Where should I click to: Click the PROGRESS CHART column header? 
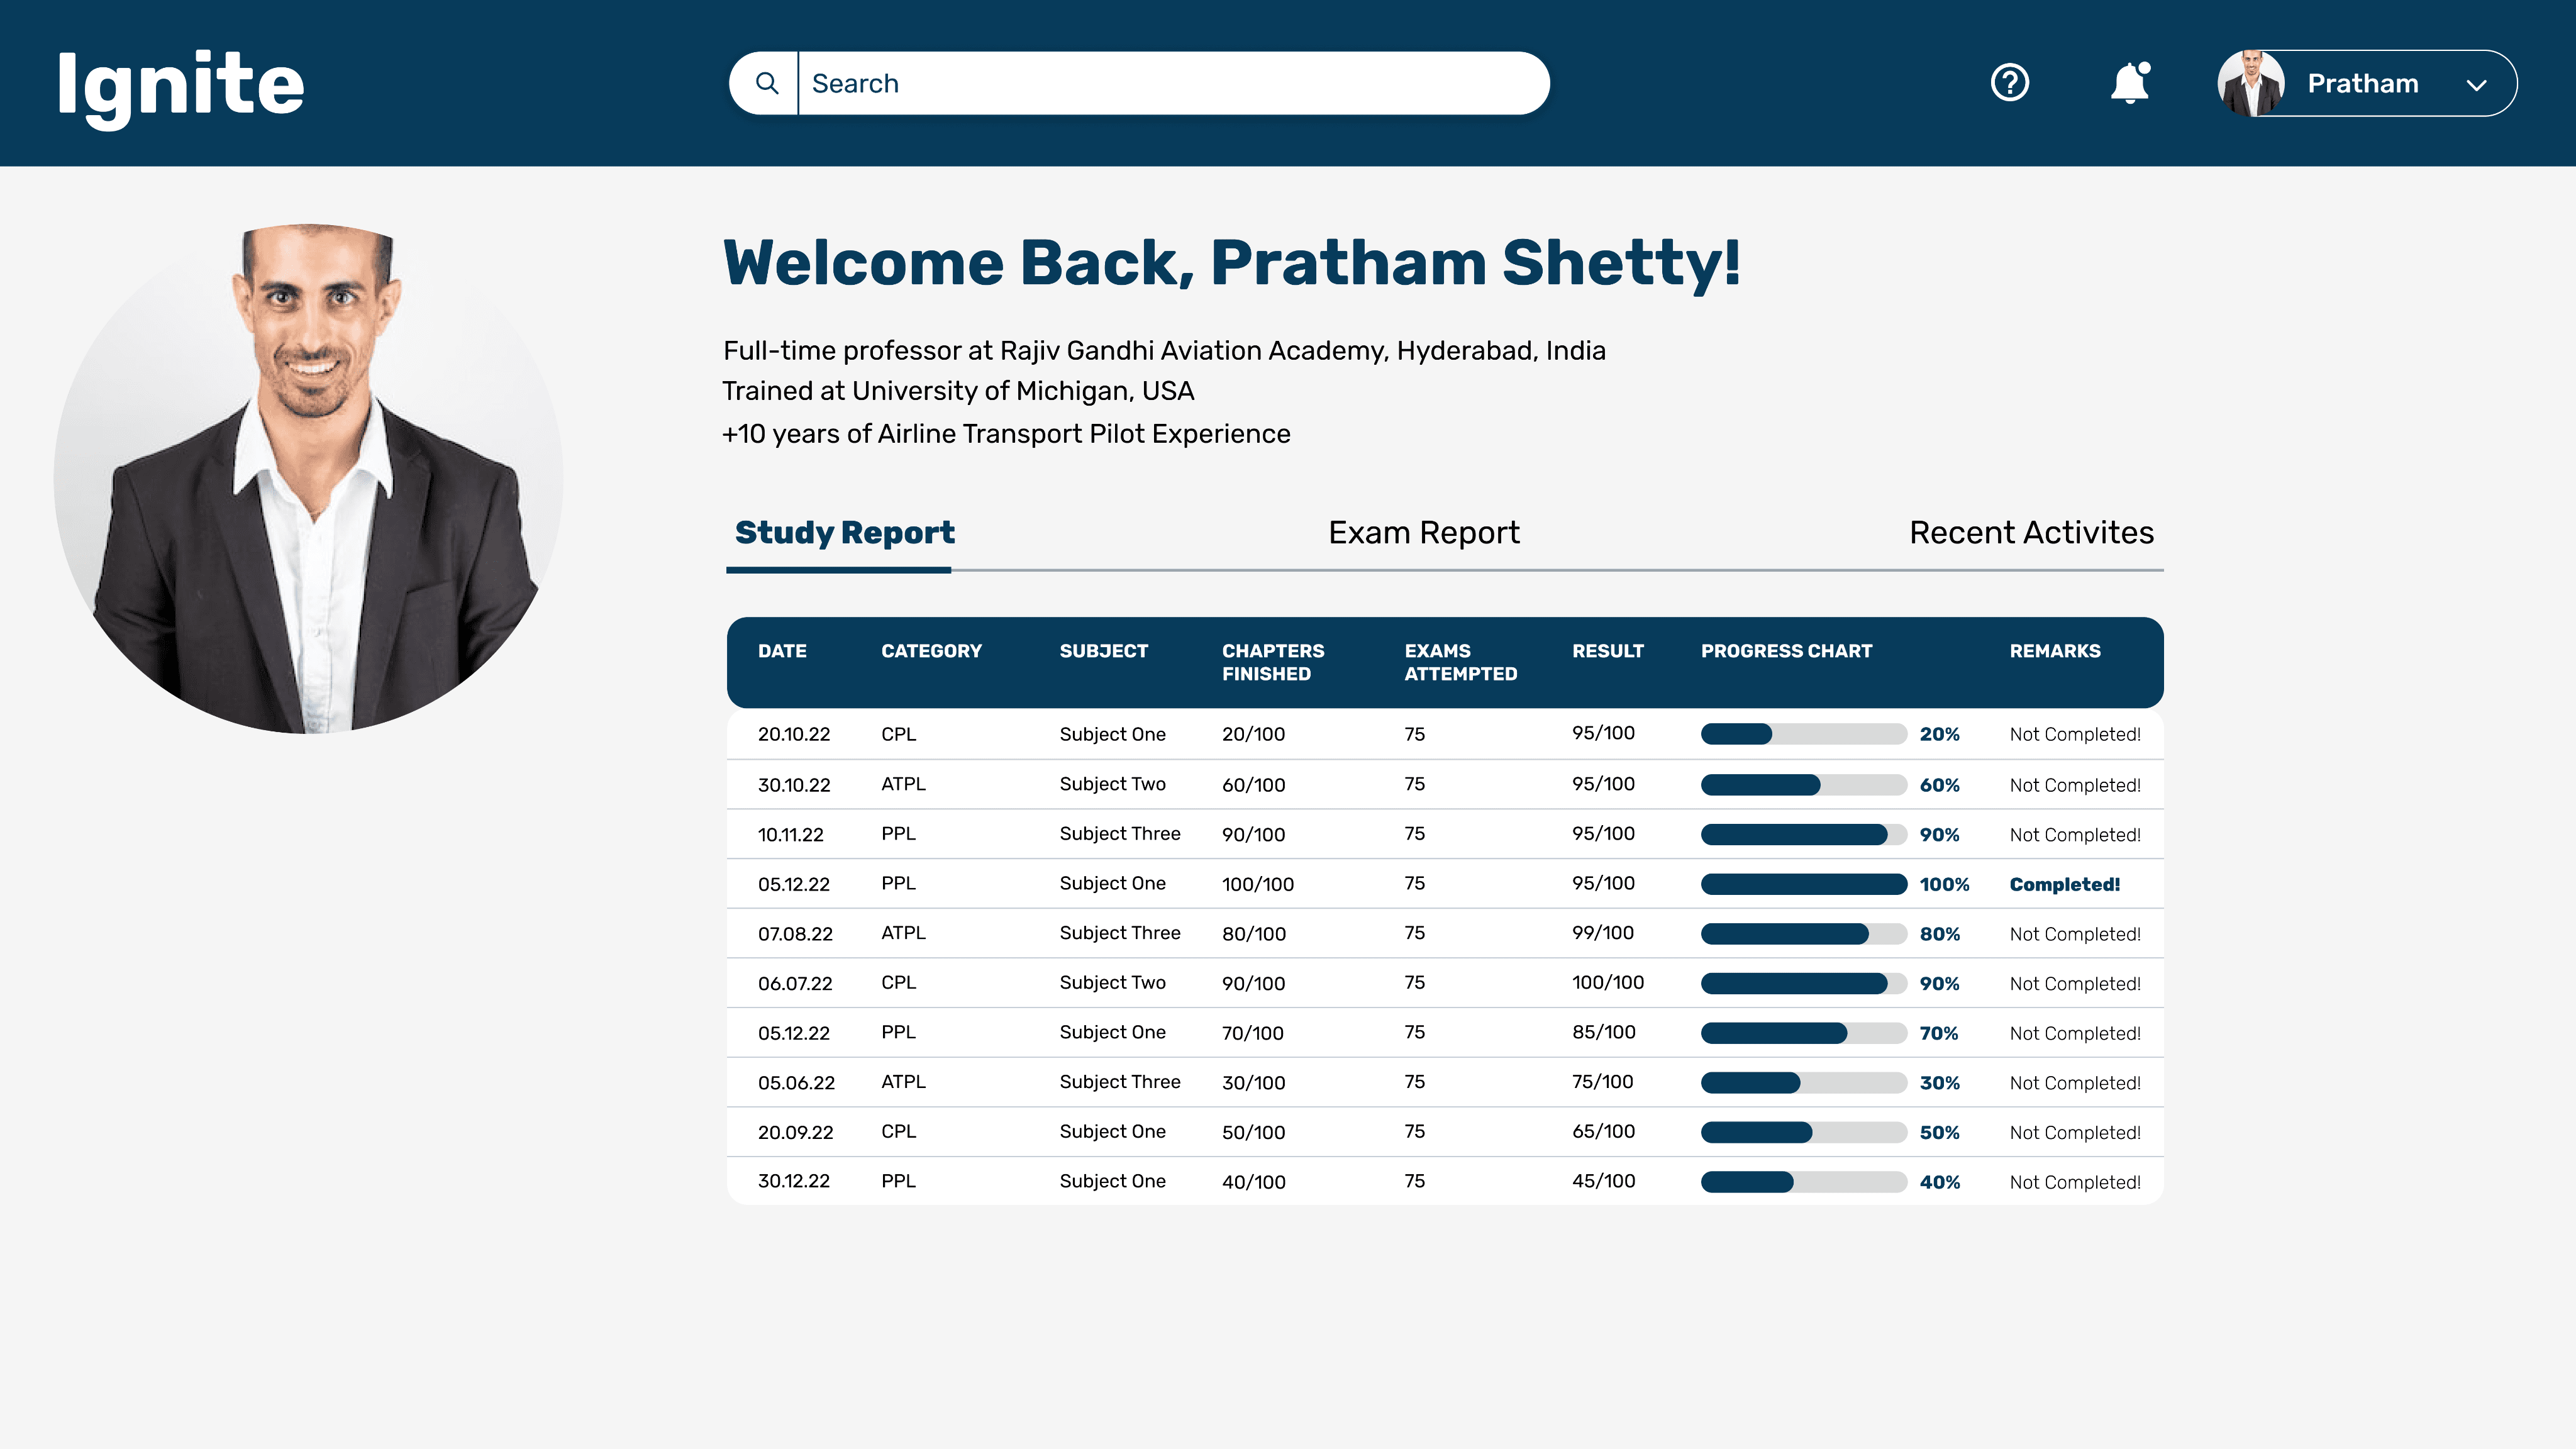pos(1786,651)
